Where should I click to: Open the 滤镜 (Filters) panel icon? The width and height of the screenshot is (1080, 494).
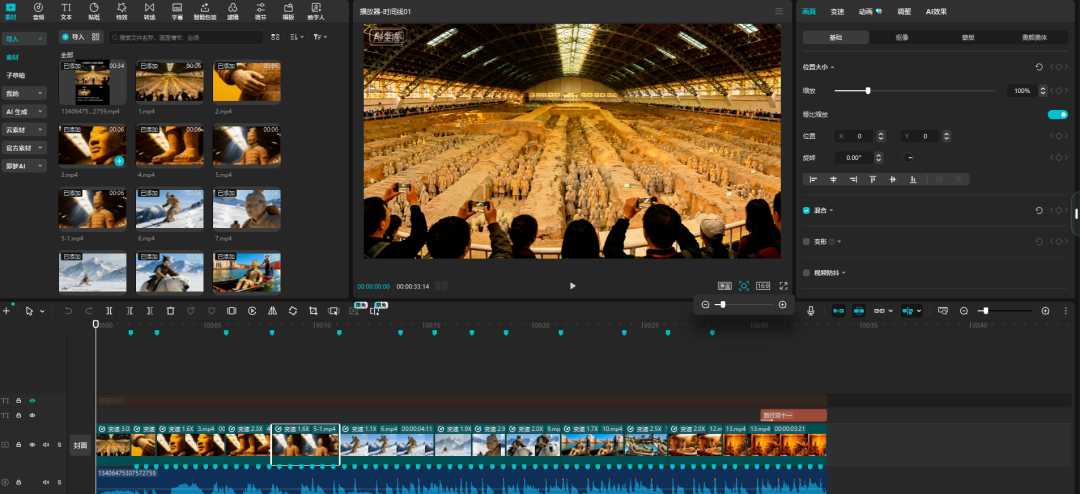(232, 11)
